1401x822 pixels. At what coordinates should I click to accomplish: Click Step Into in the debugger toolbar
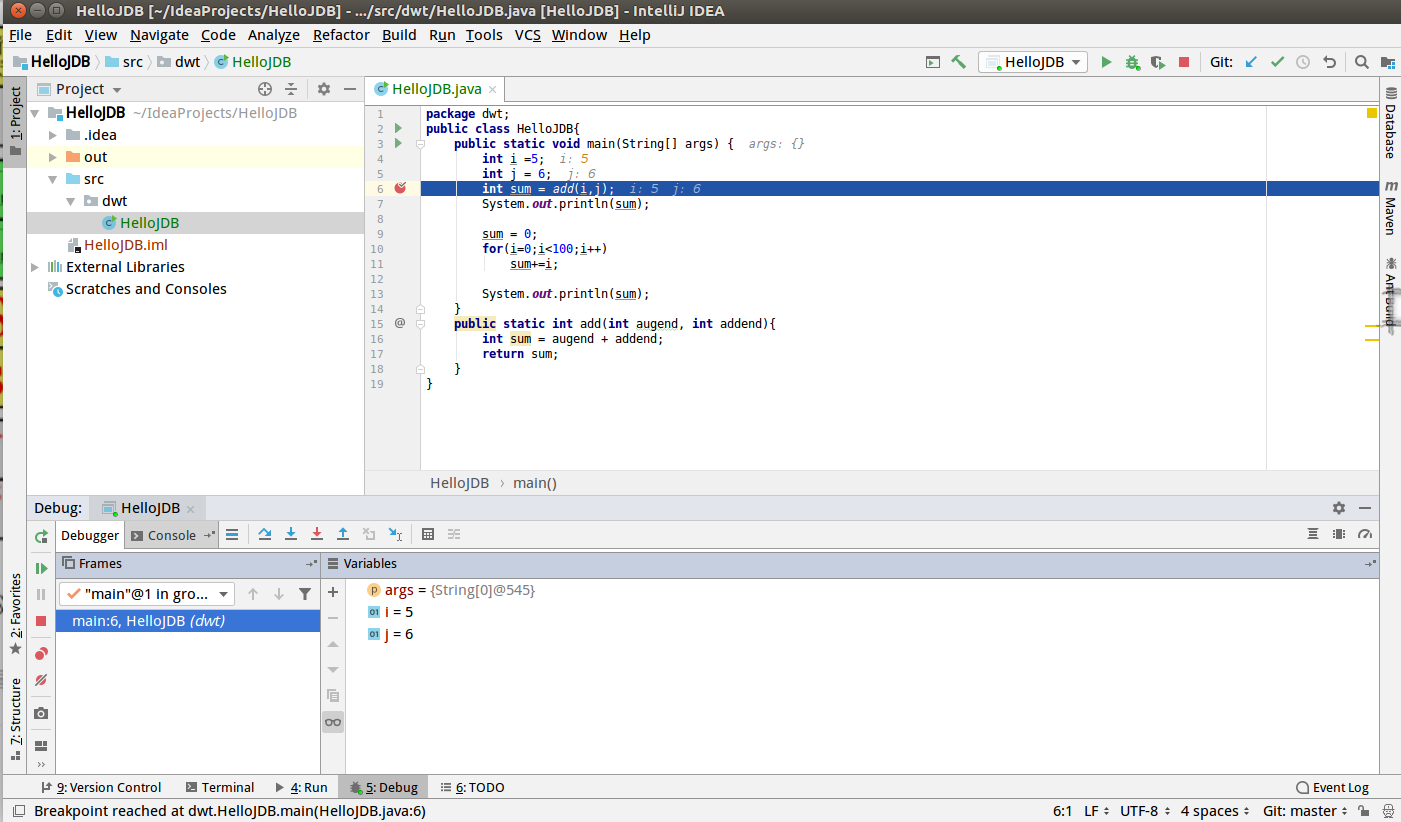click(291, 535)
